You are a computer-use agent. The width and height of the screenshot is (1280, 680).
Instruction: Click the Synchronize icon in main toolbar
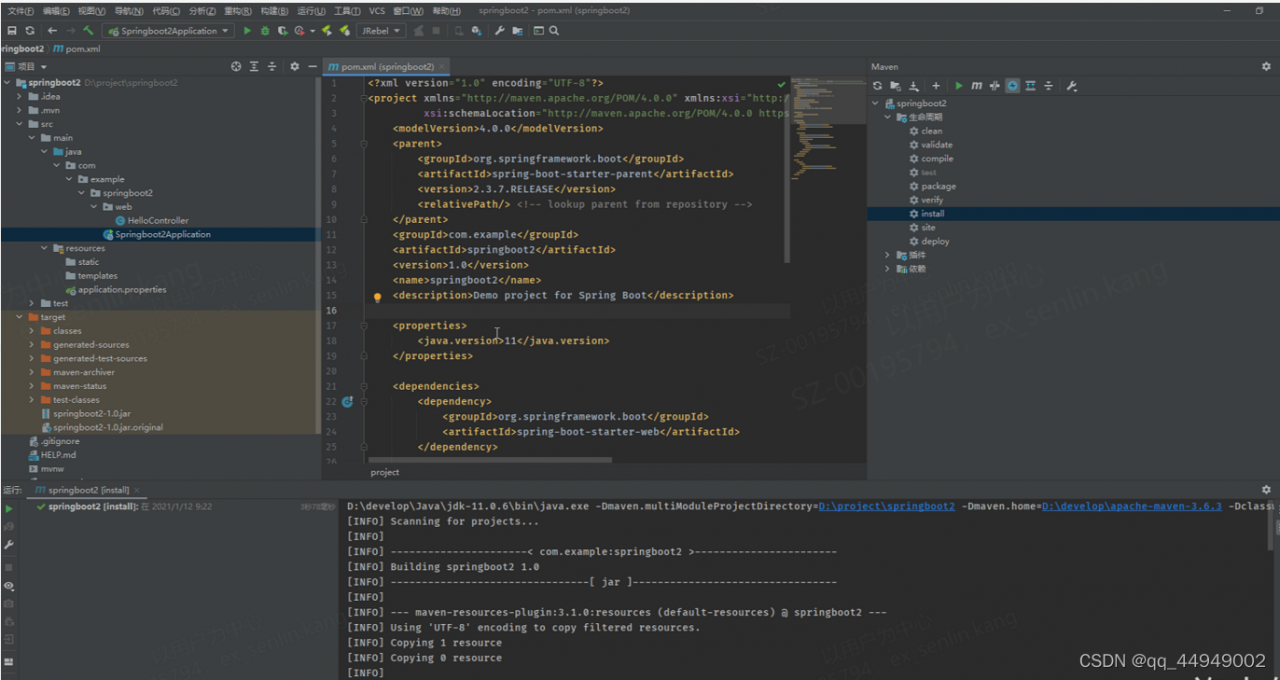(30, 31)
